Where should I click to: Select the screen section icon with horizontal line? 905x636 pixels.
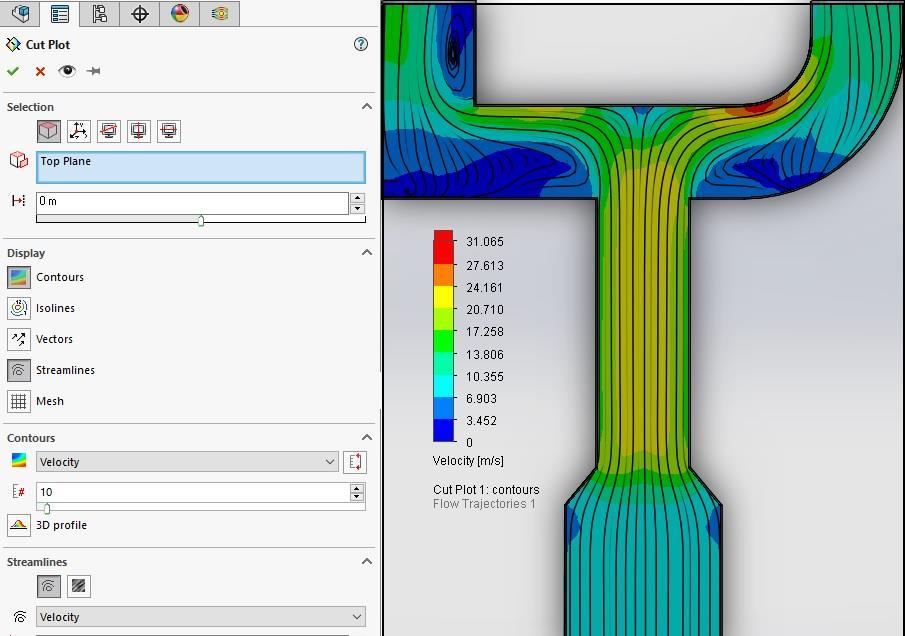point(169,131)
